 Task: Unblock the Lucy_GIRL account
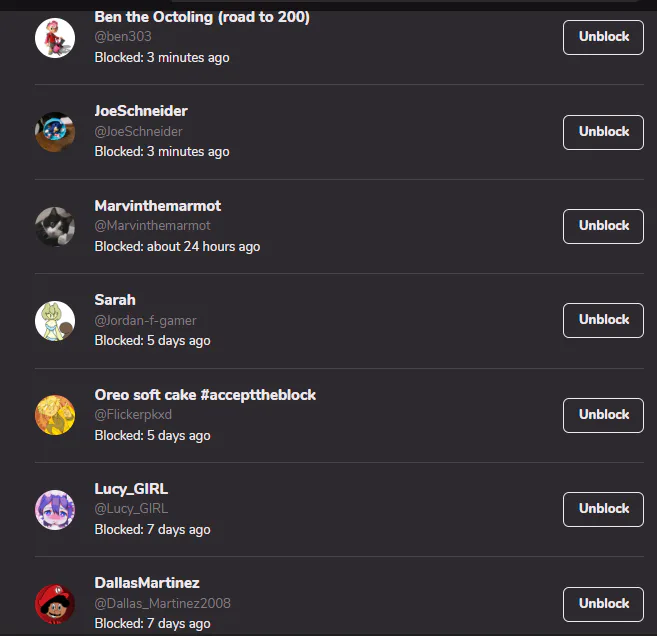603,508
